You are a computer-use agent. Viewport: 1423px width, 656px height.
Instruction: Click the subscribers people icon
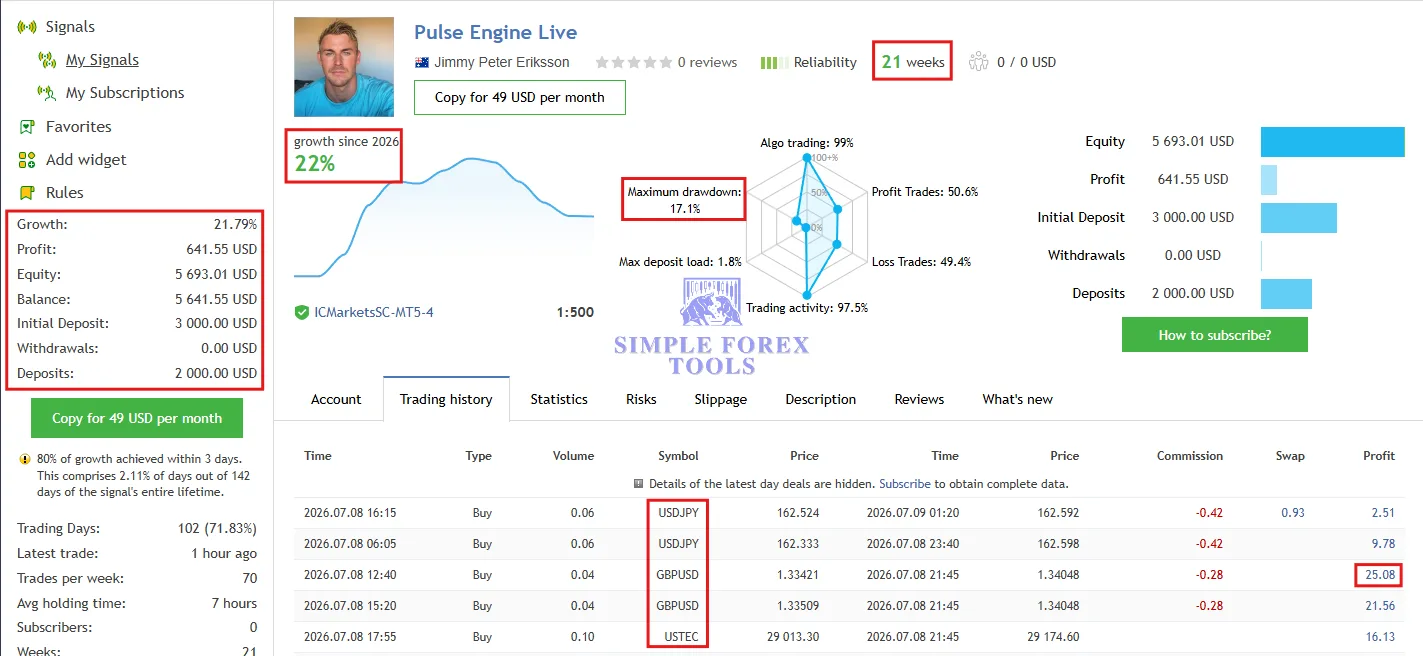click(x=978, y=62)
